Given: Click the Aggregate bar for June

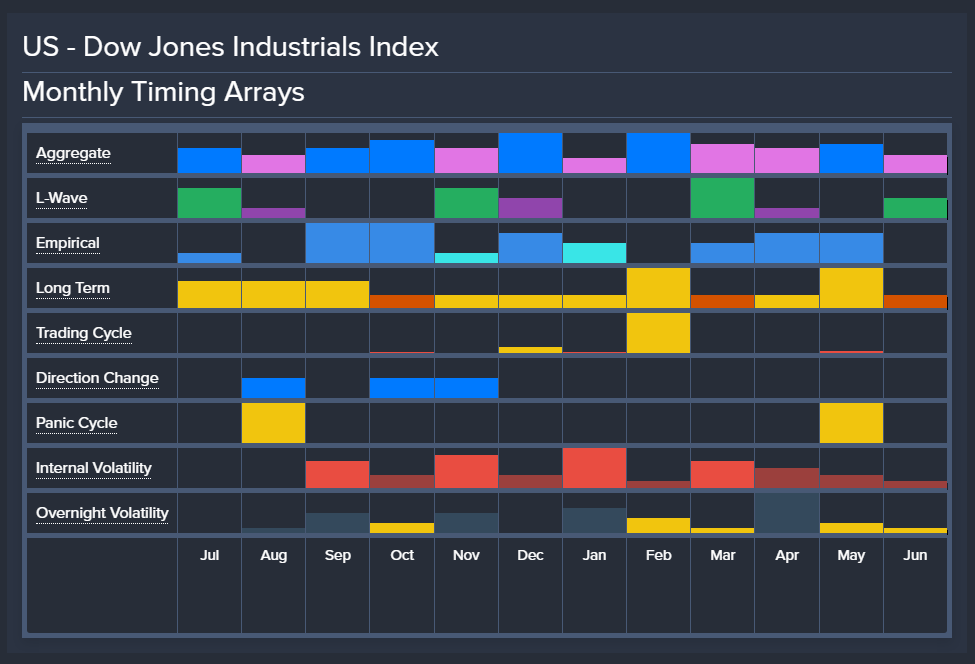Looking at the screenshot, I should click(915, 164).
